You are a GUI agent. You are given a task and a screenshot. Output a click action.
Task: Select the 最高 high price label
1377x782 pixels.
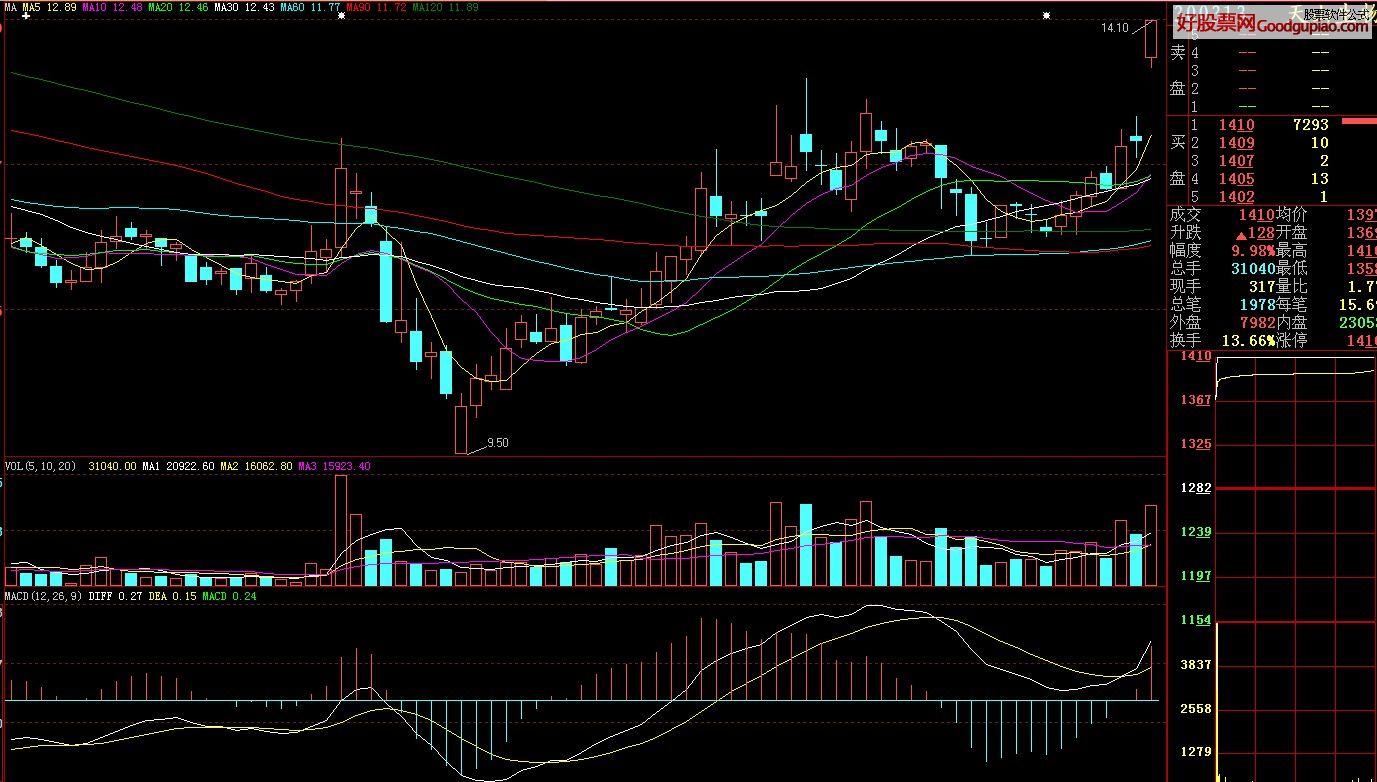[1292, 250]
